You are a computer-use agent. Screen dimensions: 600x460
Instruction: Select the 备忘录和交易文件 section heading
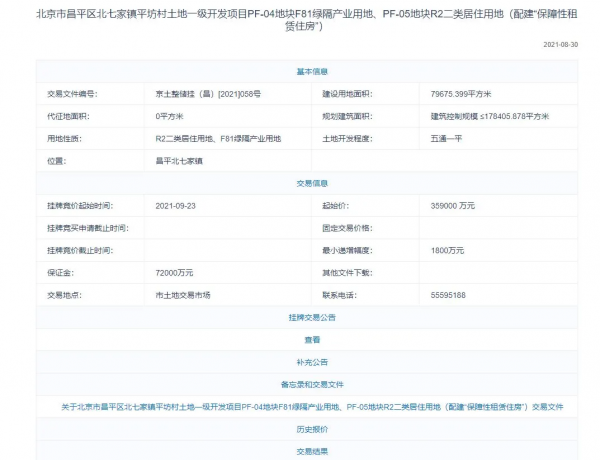[312, 385]
